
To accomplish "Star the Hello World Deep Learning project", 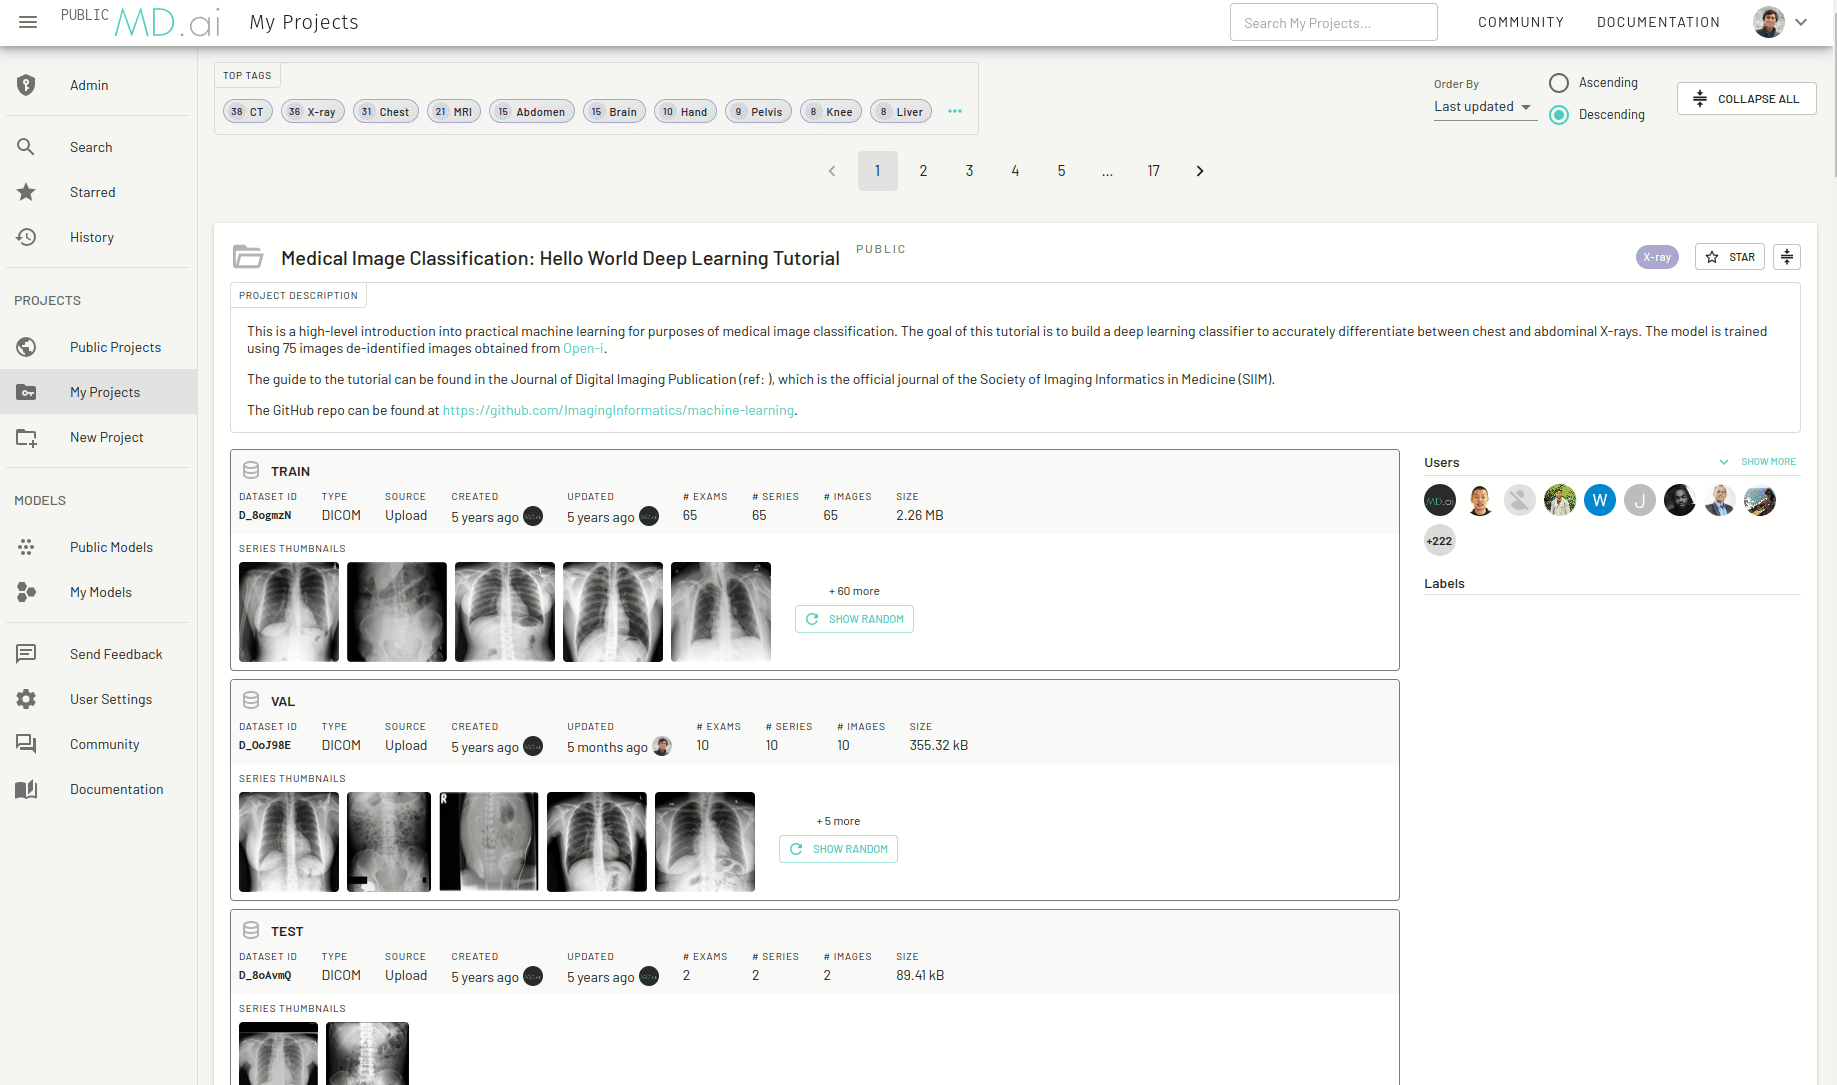I will (x=1729, y=257).
